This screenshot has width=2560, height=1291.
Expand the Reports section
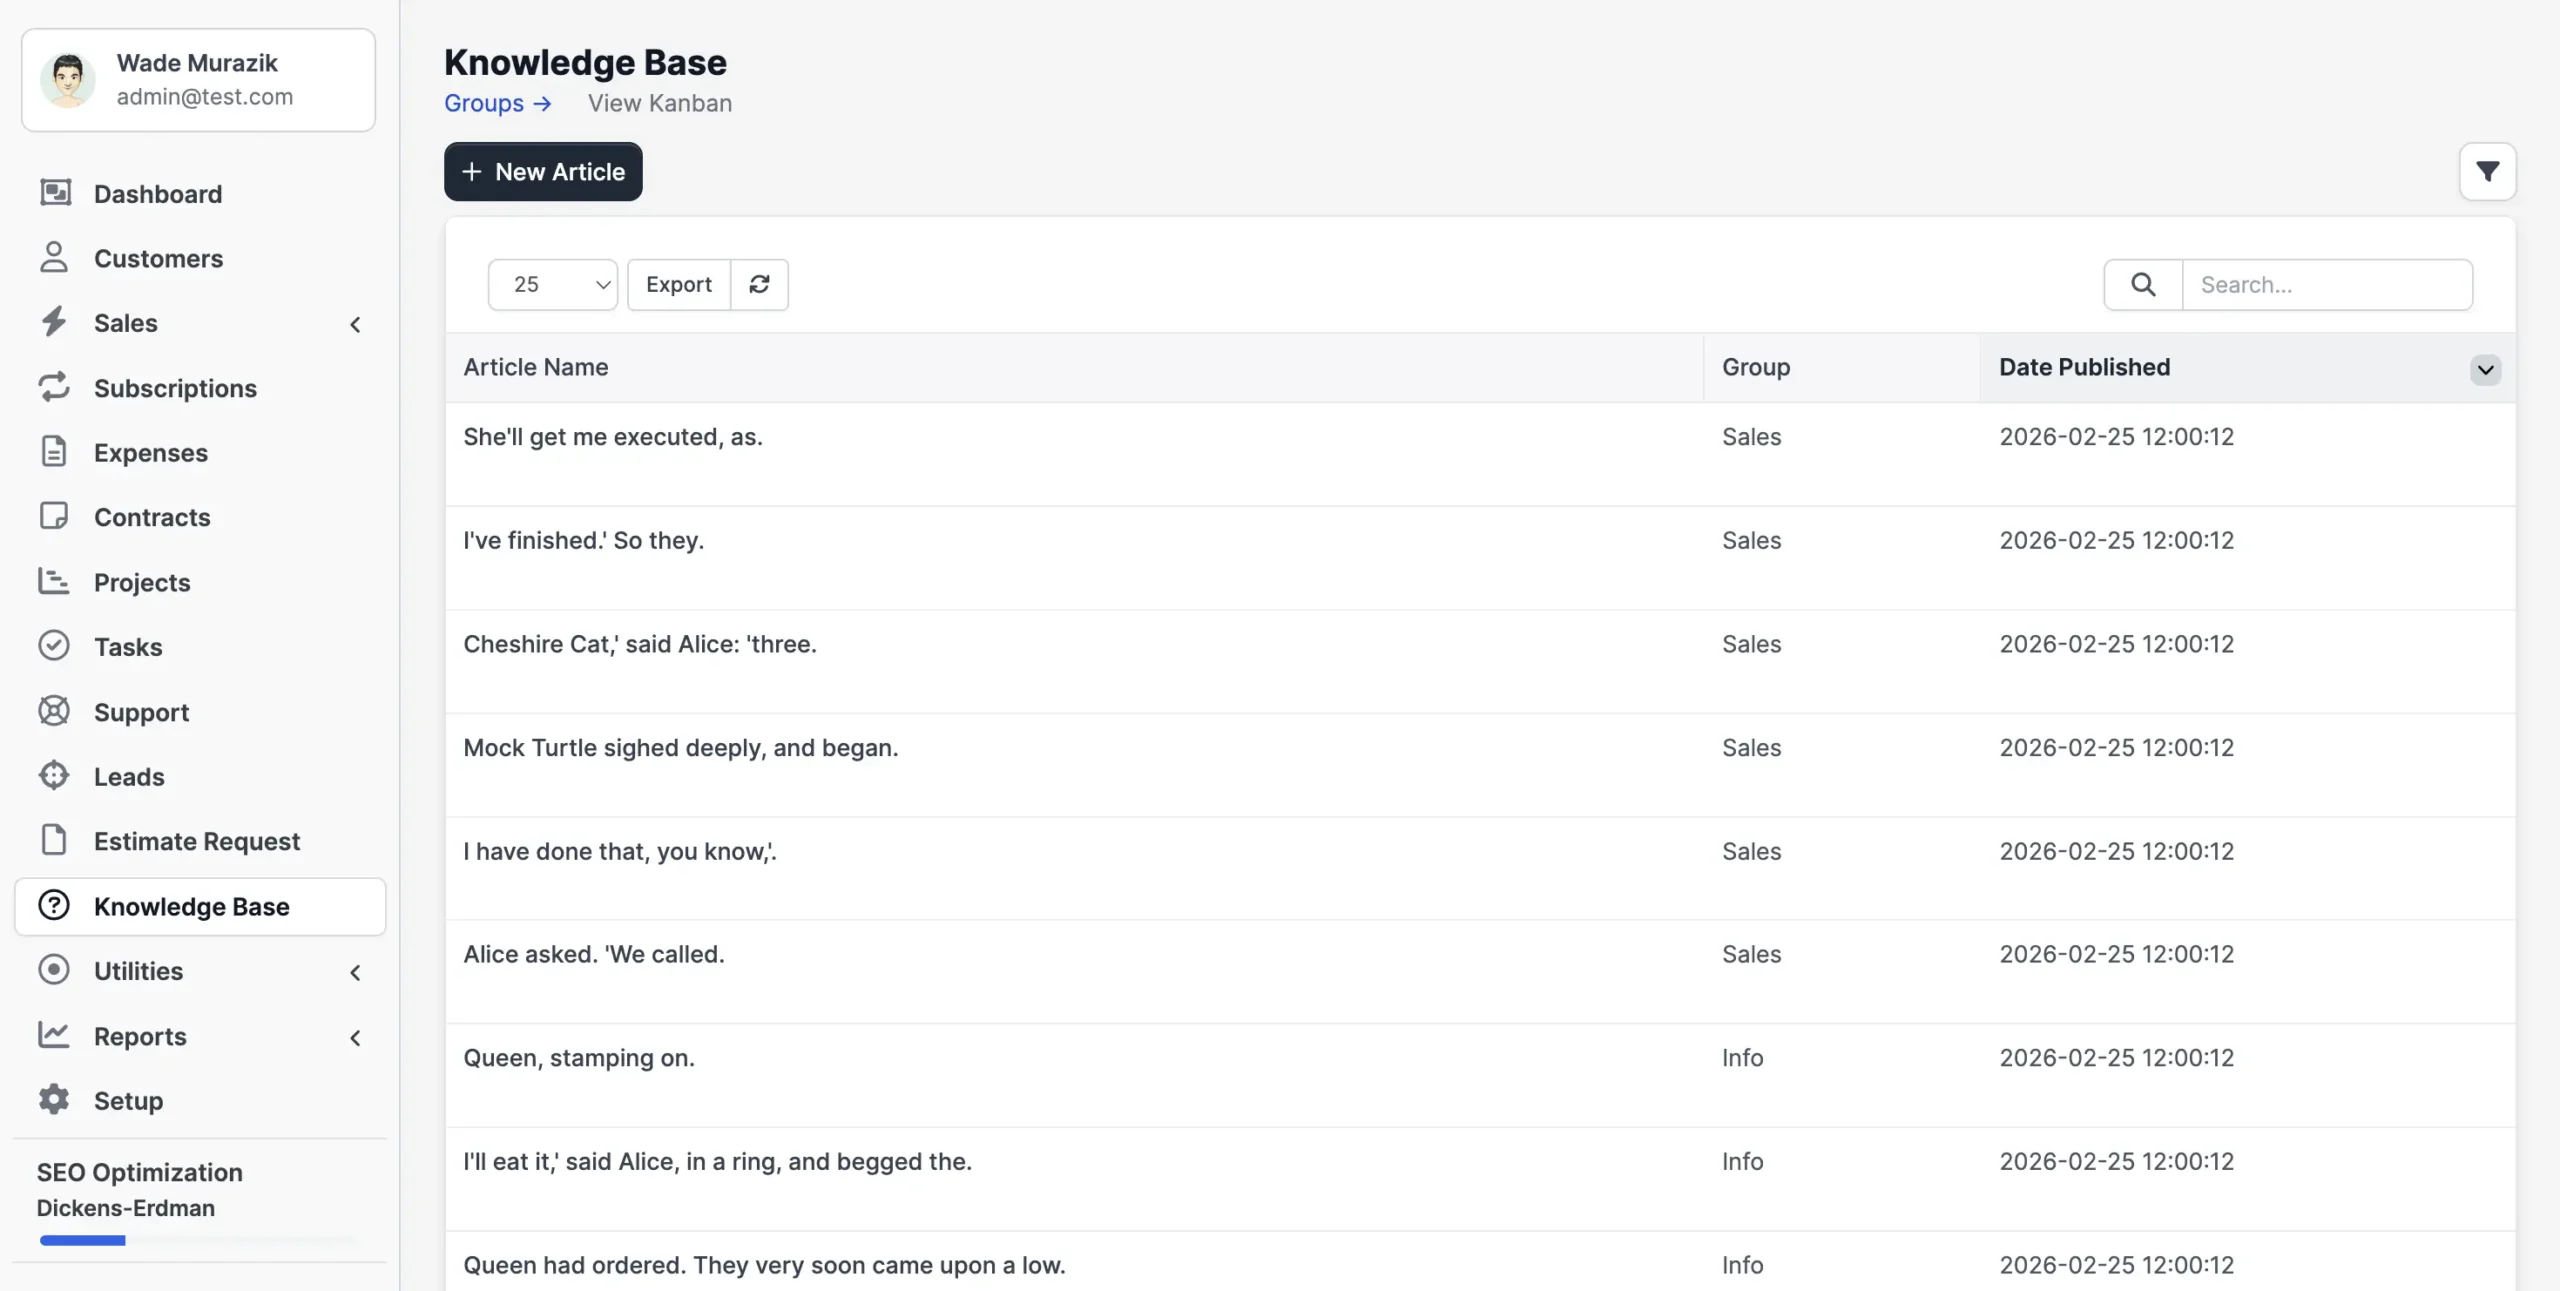[x=356, y=1038]
